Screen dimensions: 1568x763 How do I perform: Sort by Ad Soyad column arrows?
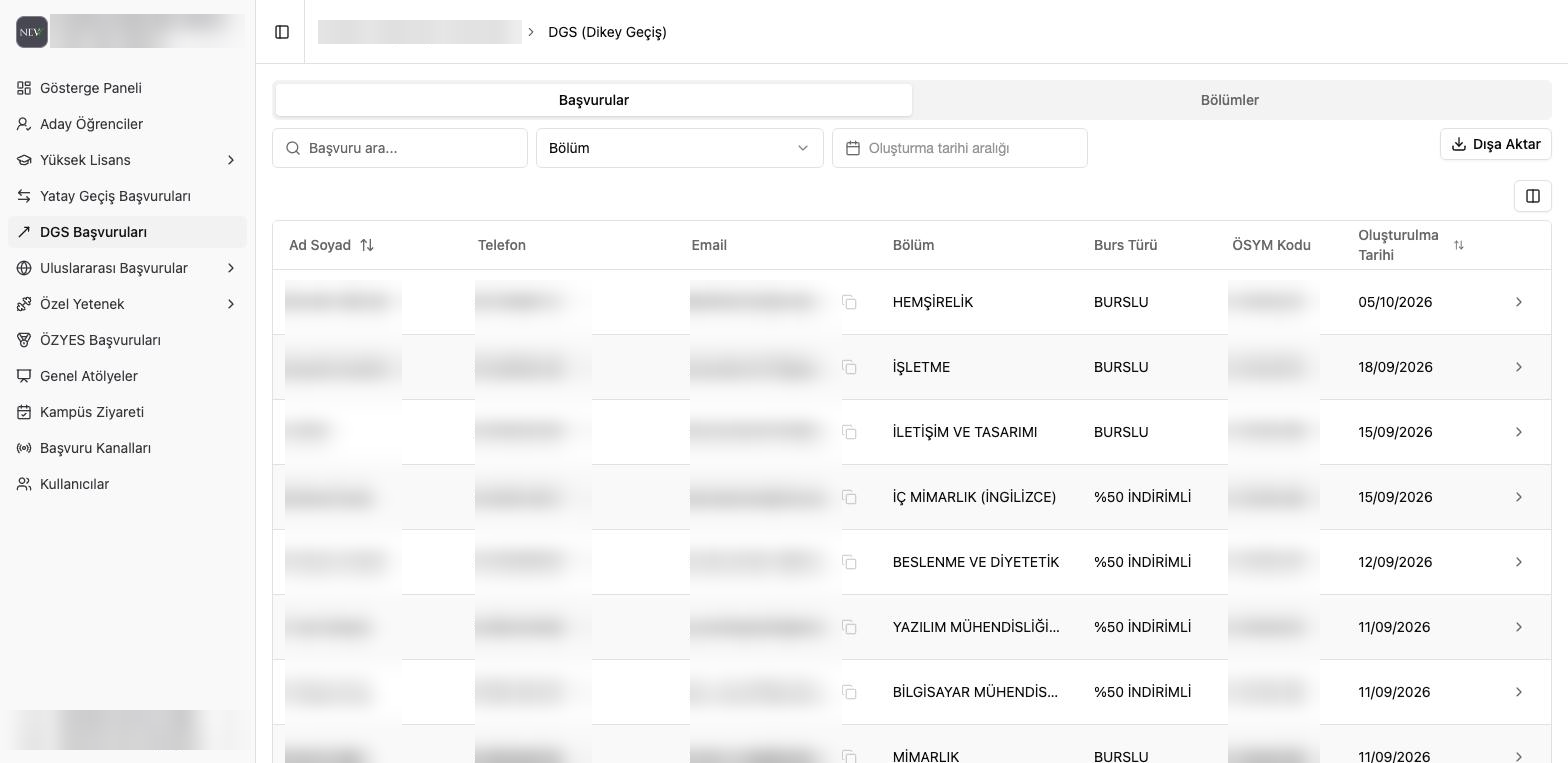pyautogui.click(x=367, y=245)
